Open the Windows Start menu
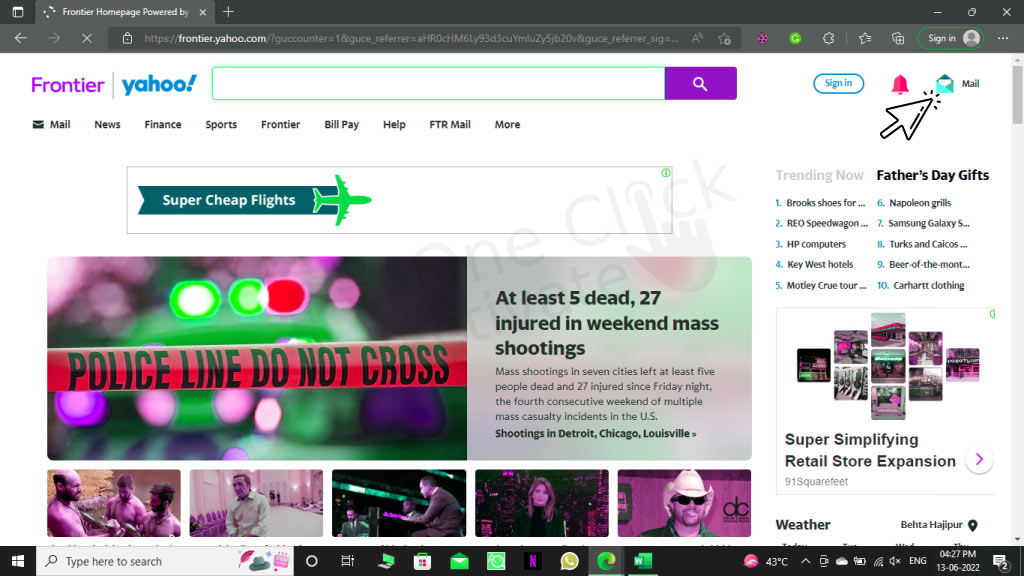Image resolution: width=1024 pixels, height=576 pixels. 18,561
